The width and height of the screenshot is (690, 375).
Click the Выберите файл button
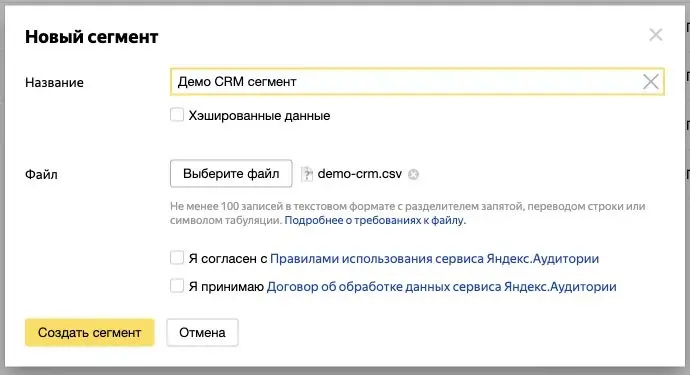231,173
